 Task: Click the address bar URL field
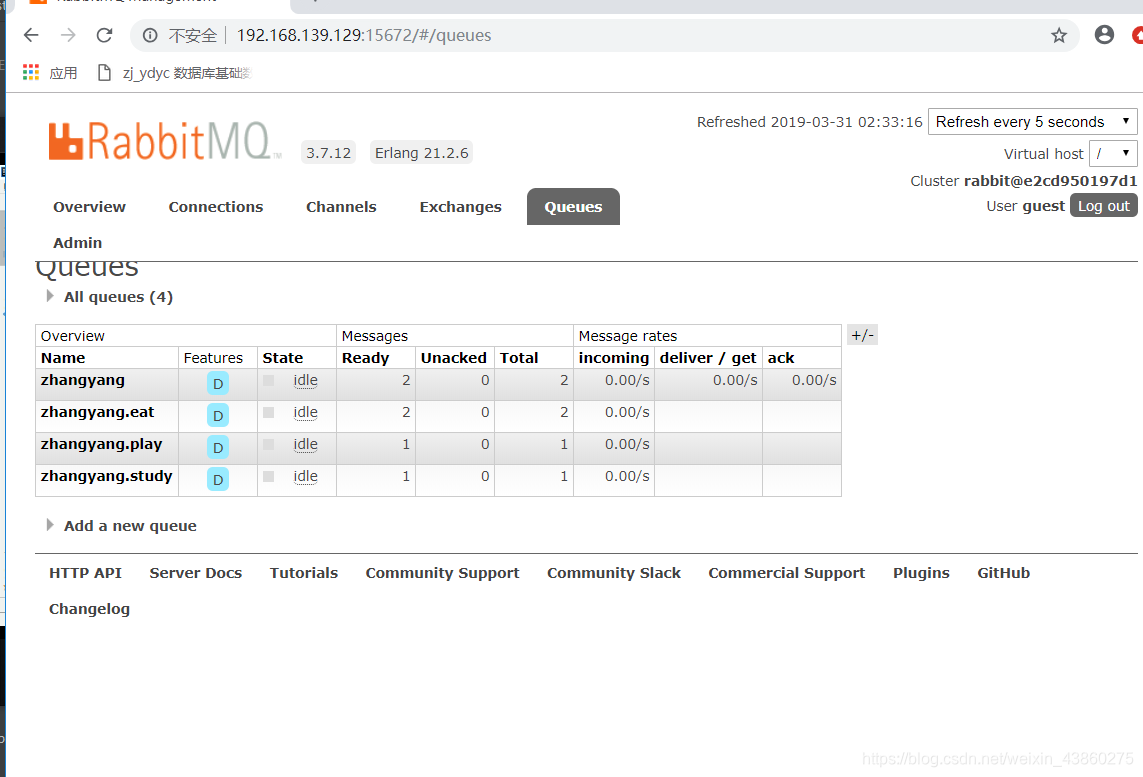pos(604,35)
